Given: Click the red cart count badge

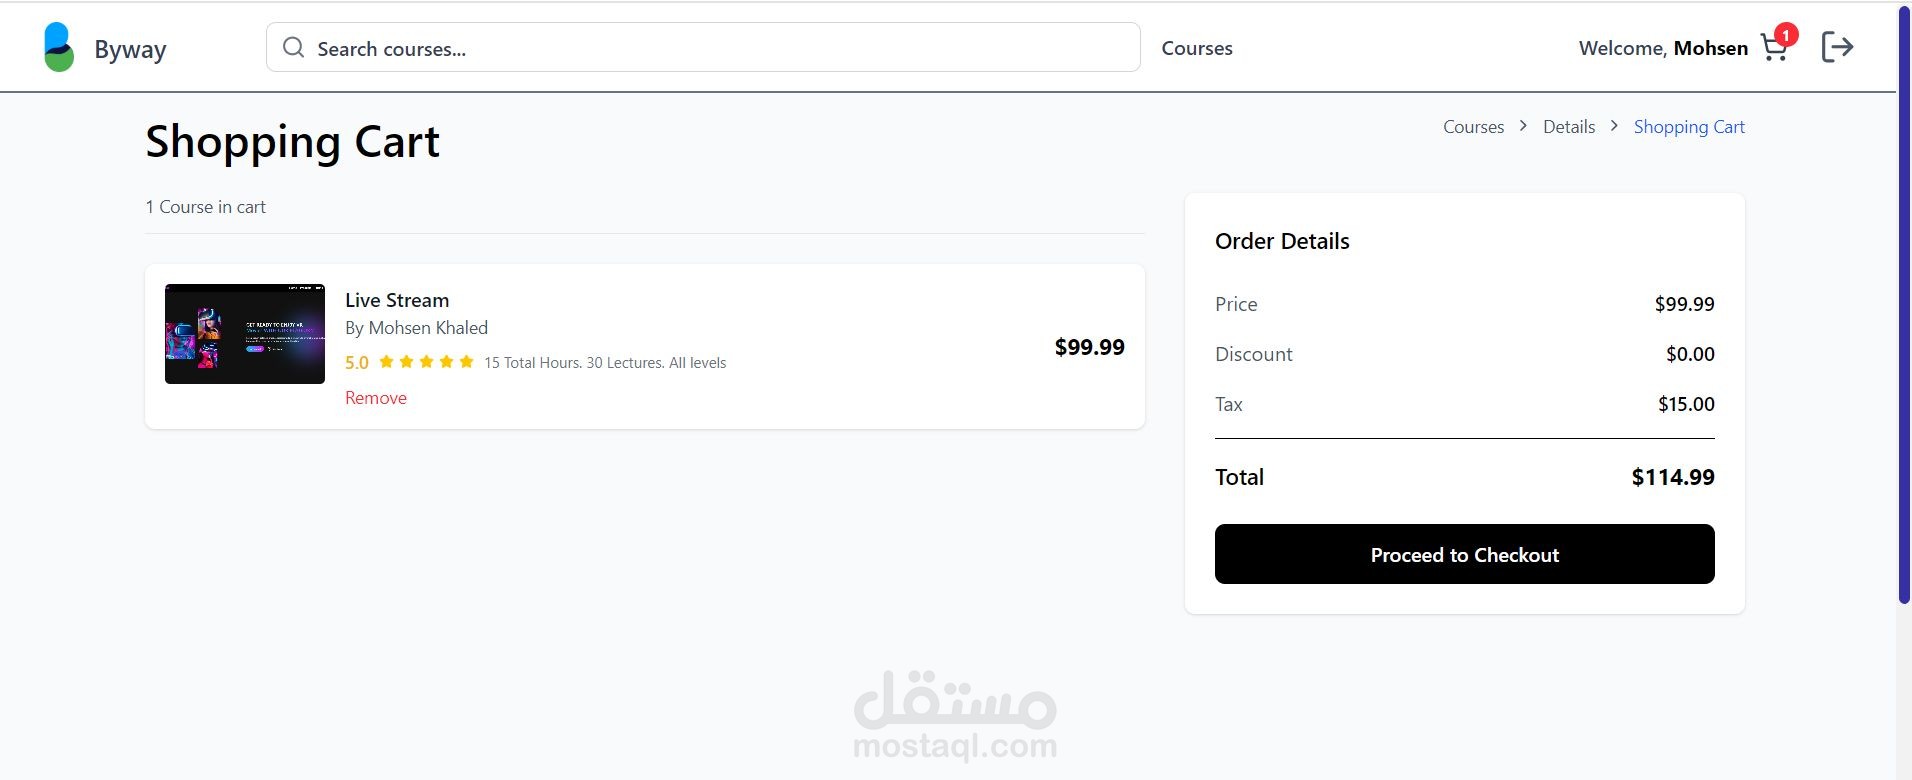Looking at the screenshot, I should click(x=1786, y=35).
